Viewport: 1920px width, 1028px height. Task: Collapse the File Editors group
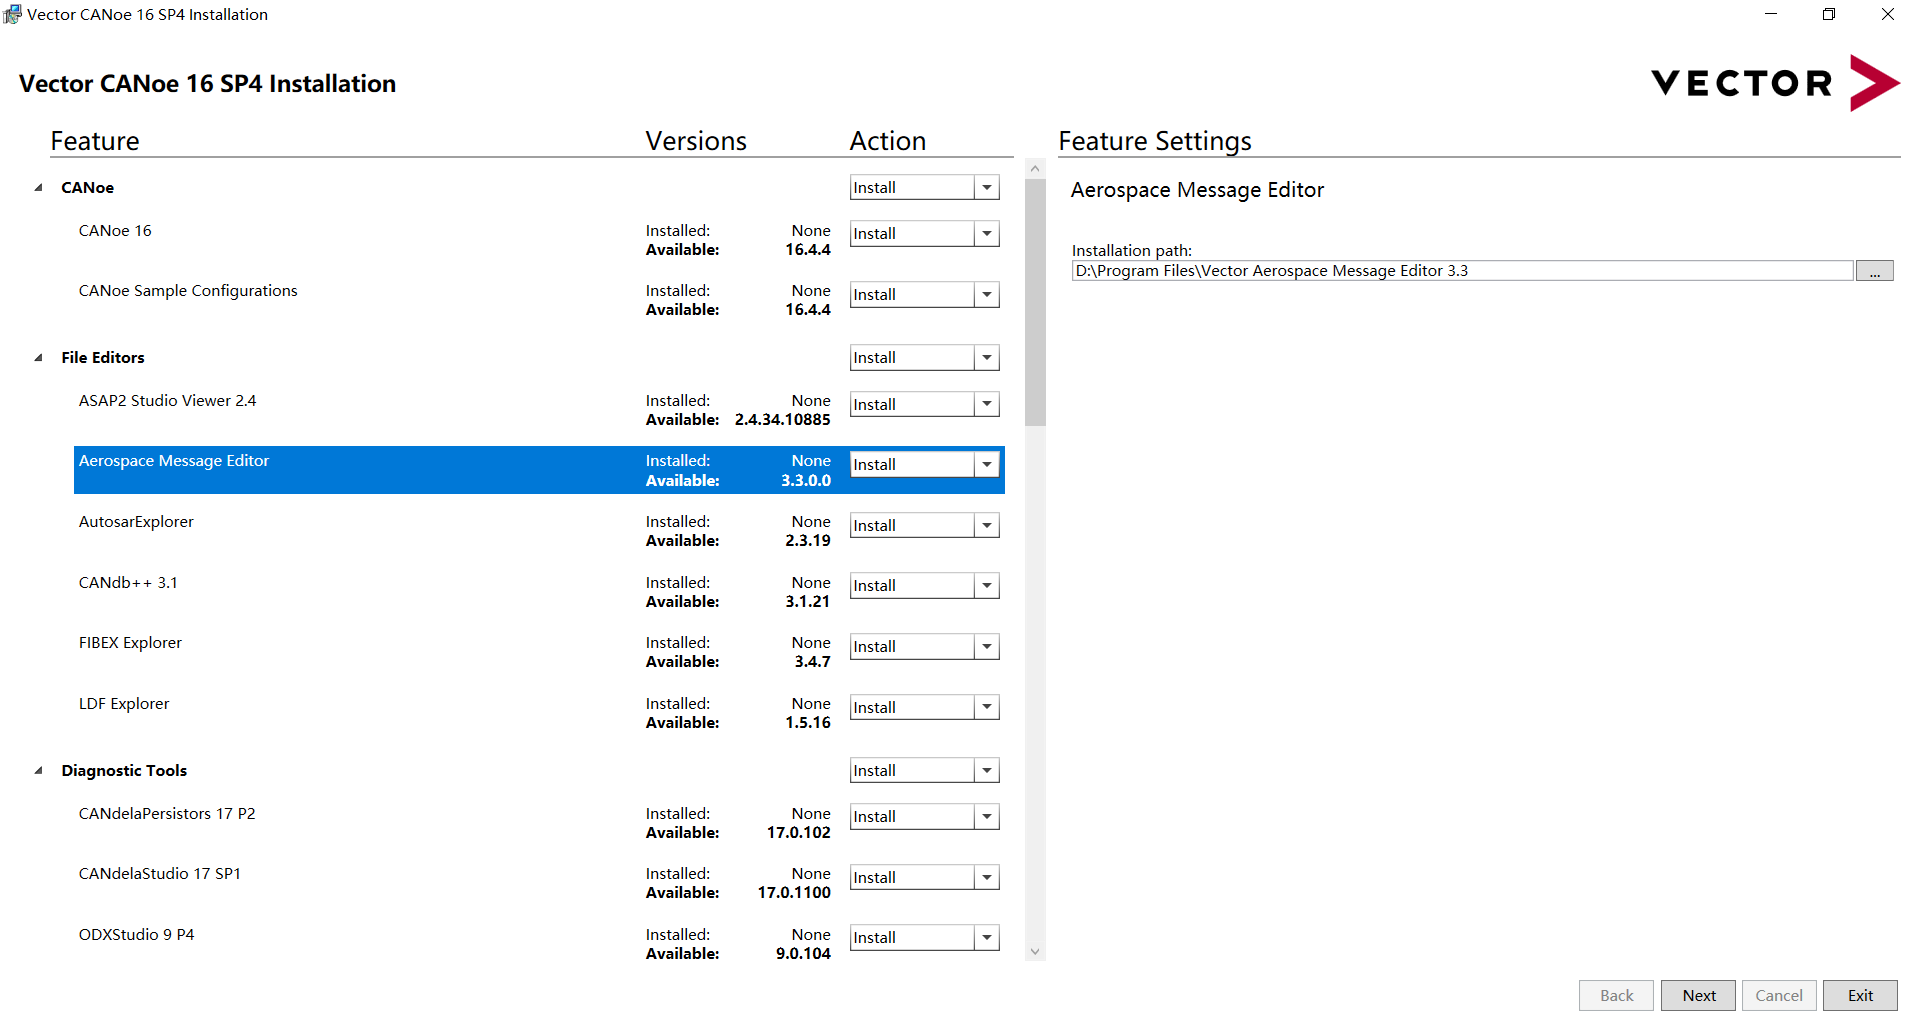(x=39, y=358)
